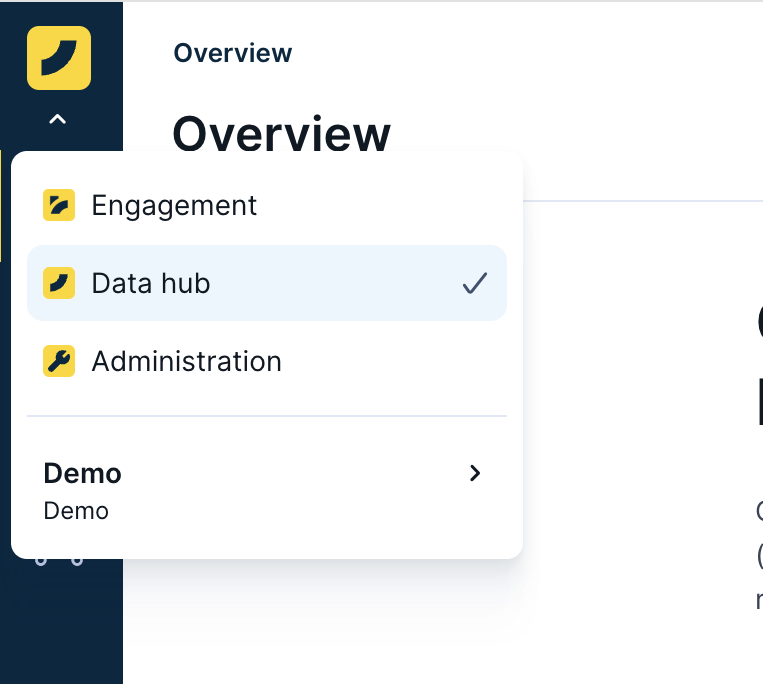Open Administration from the menu
This screenshot has width=763, height=684.
(267, 361)
